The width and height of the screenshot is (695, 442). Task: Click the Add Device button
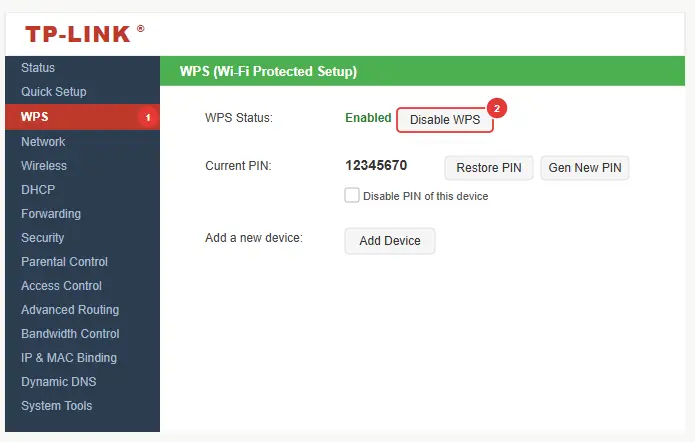390,241
